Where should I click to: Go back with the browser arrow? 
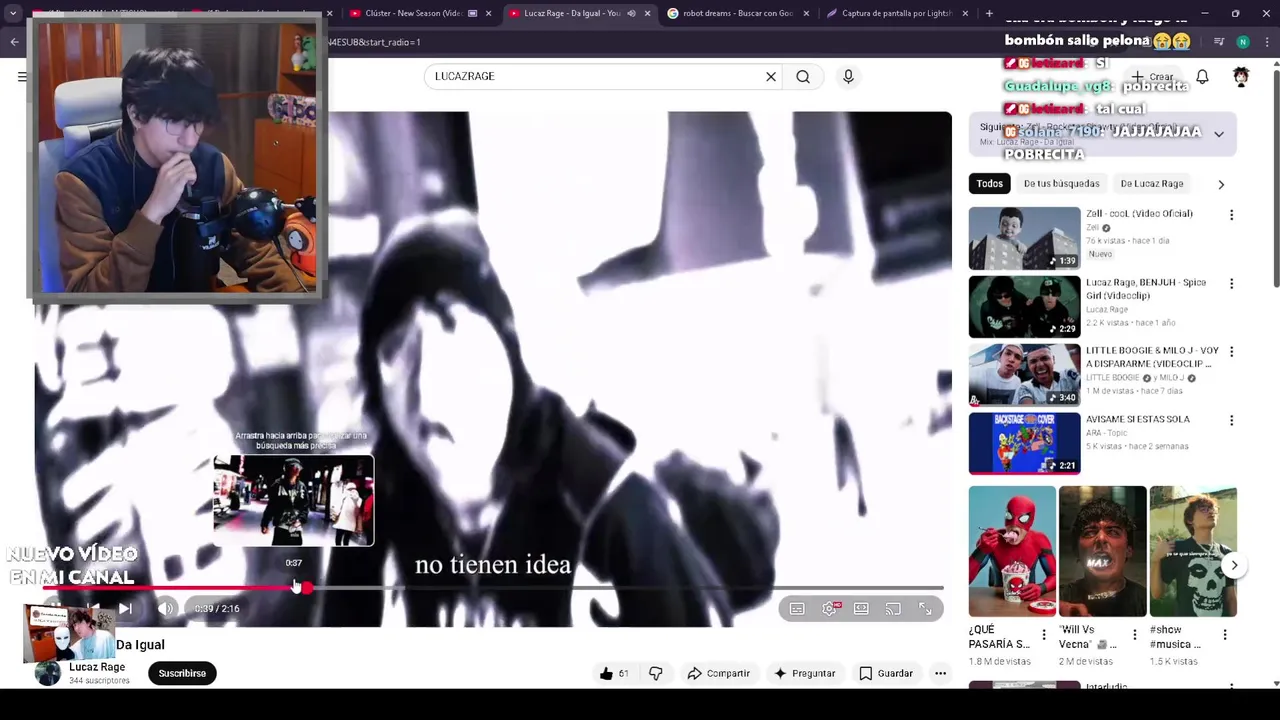14,42
